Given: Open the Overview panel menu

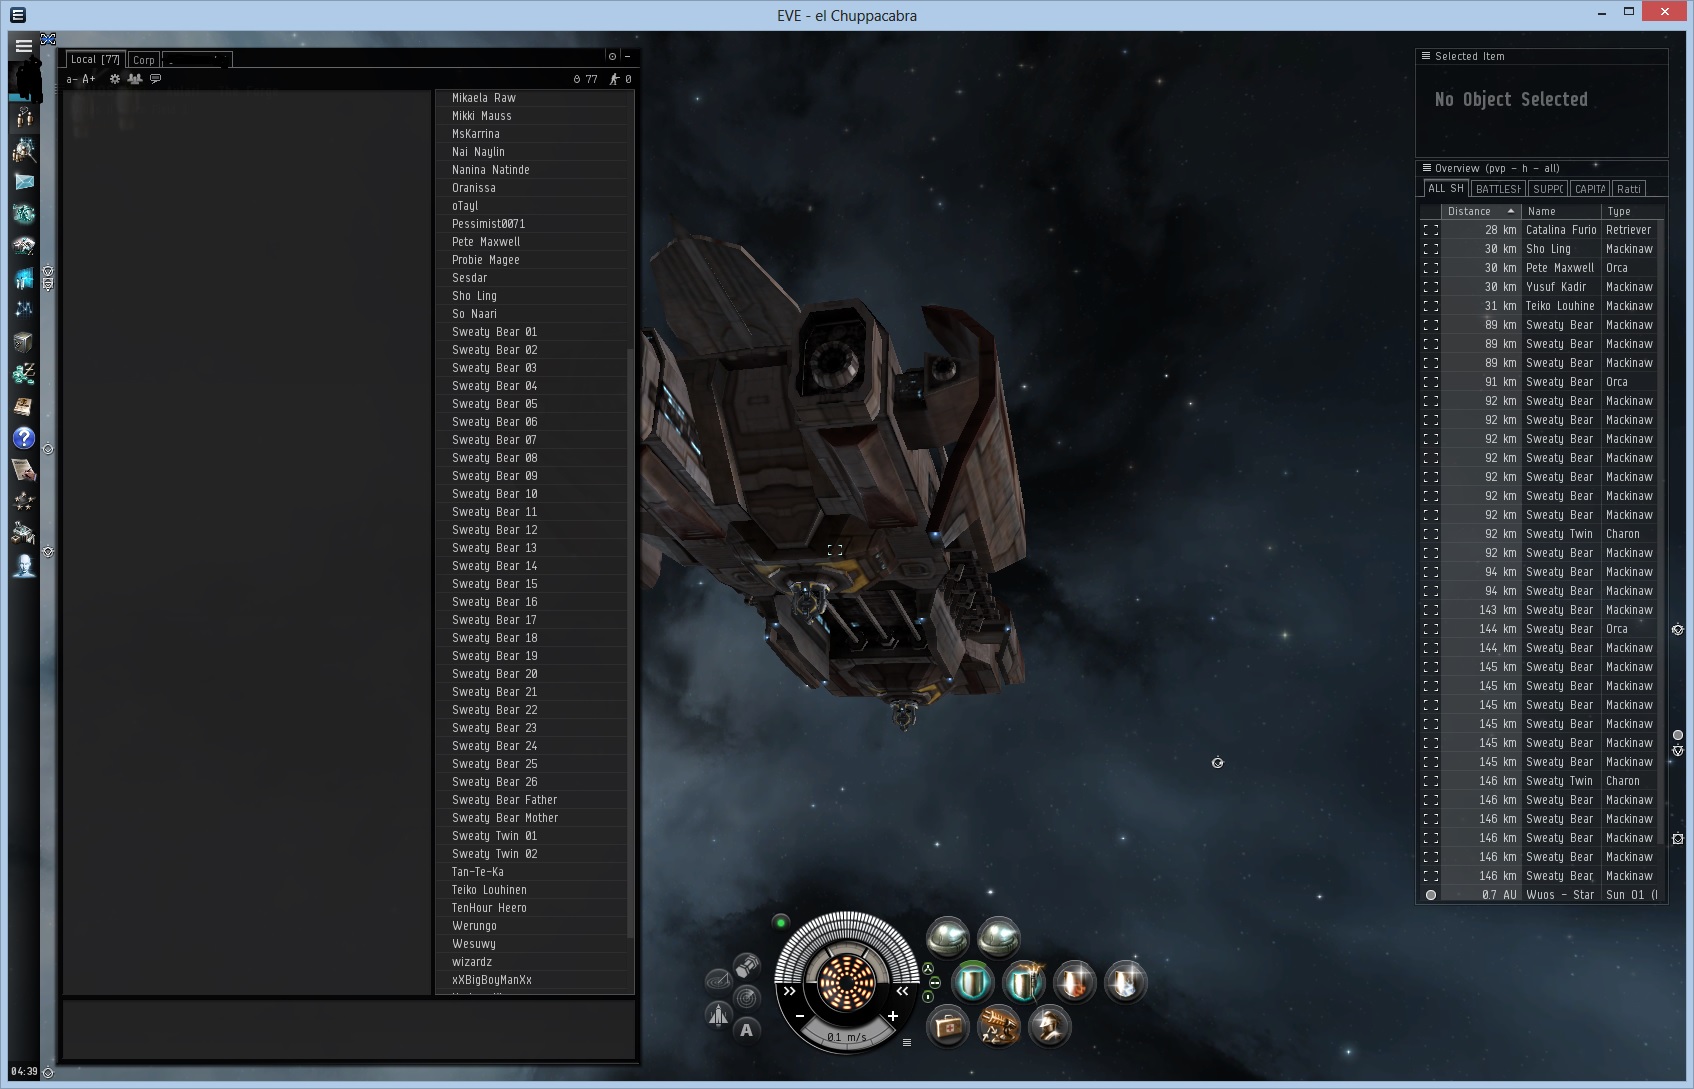Looking at the screenshot, I should [x=1425, y=168].
